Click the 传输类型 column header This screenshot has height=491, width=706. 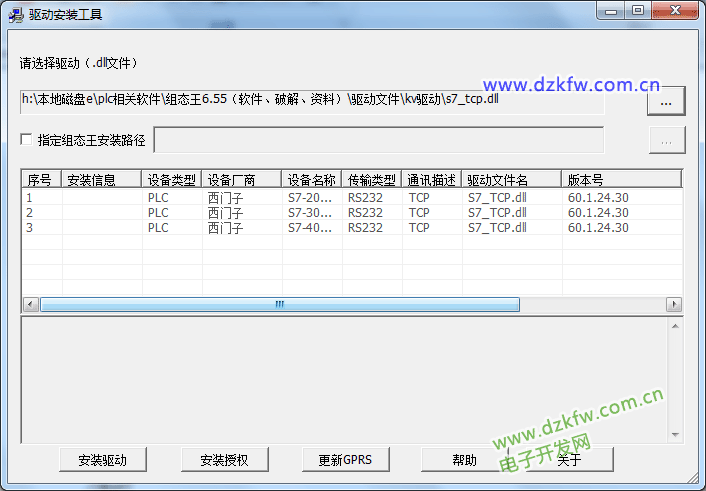(x=371, y=180)
